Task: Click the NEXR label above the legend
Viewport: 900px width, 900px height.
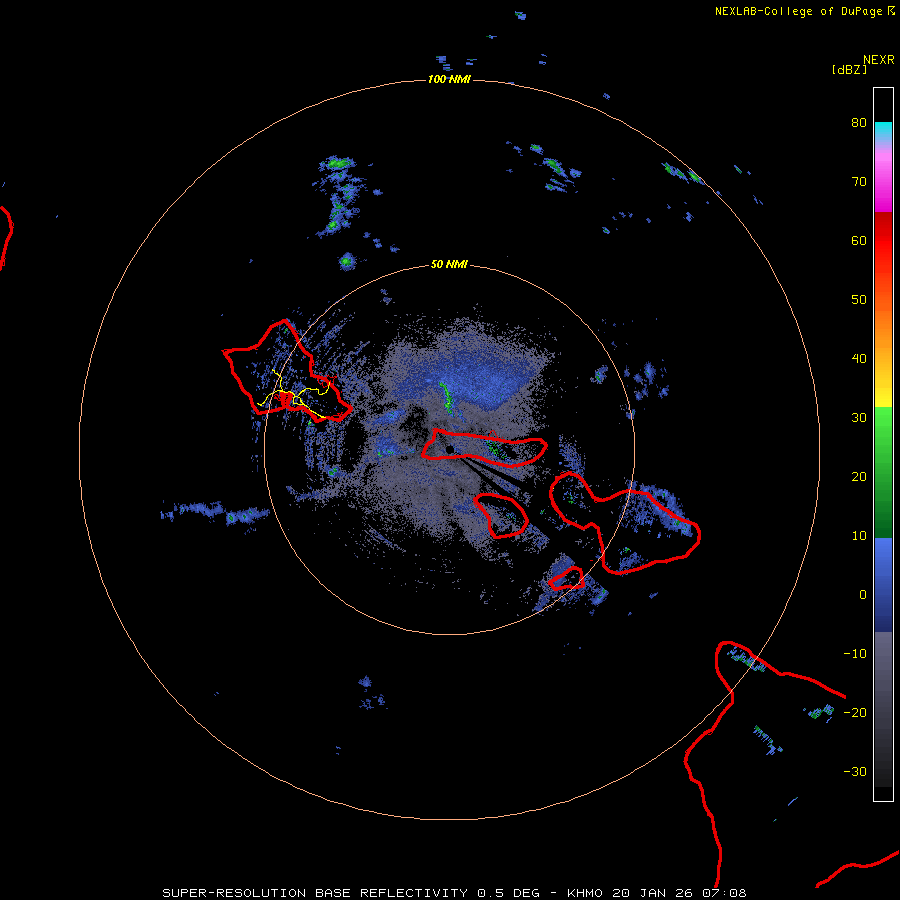Action: (x=879, y=60)
